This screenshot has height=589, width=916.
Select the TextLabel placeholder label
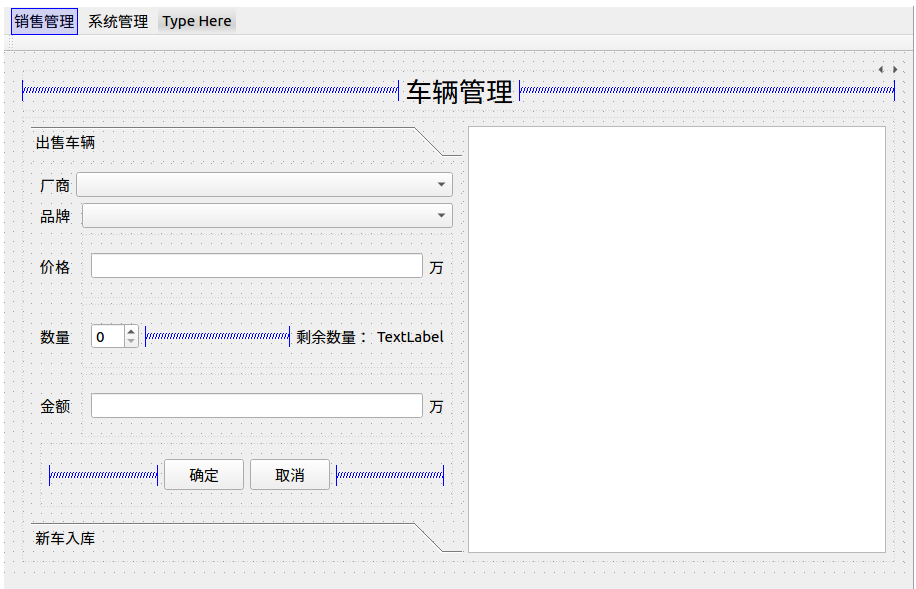tap(410, 337)
